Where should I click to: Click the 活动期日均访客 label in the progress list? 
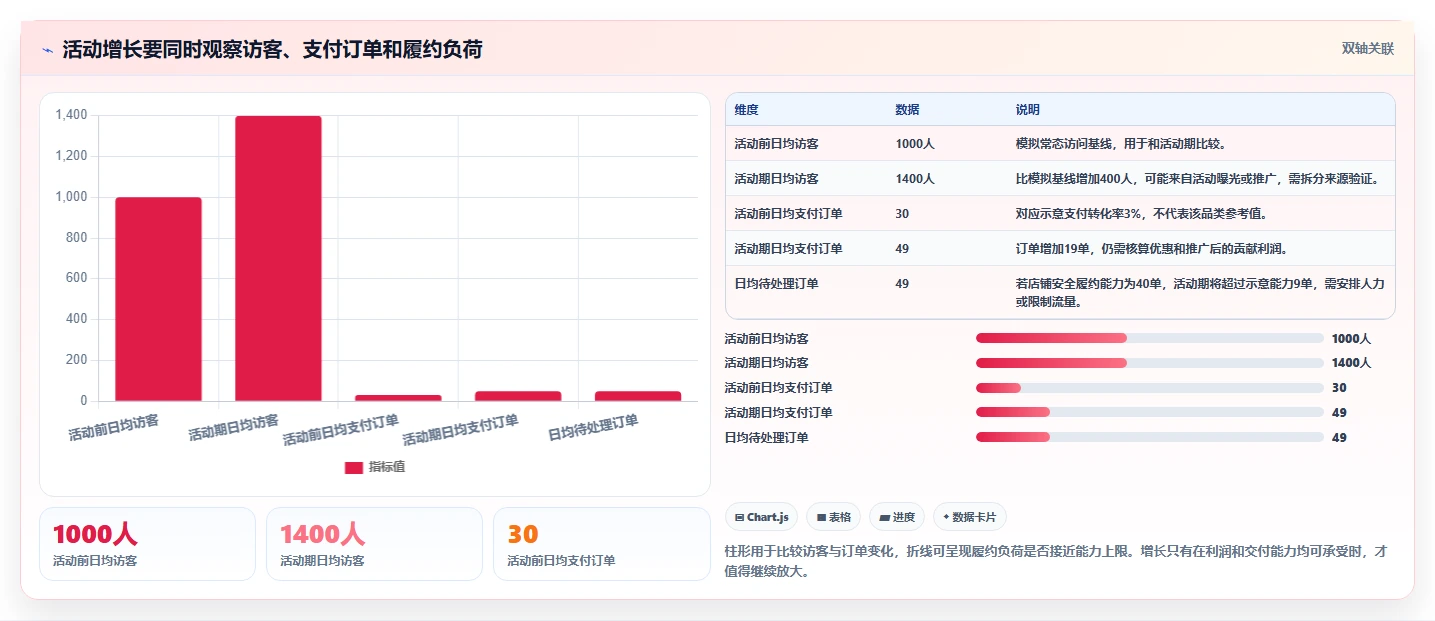pyautogui.click(x=767, y=363)
